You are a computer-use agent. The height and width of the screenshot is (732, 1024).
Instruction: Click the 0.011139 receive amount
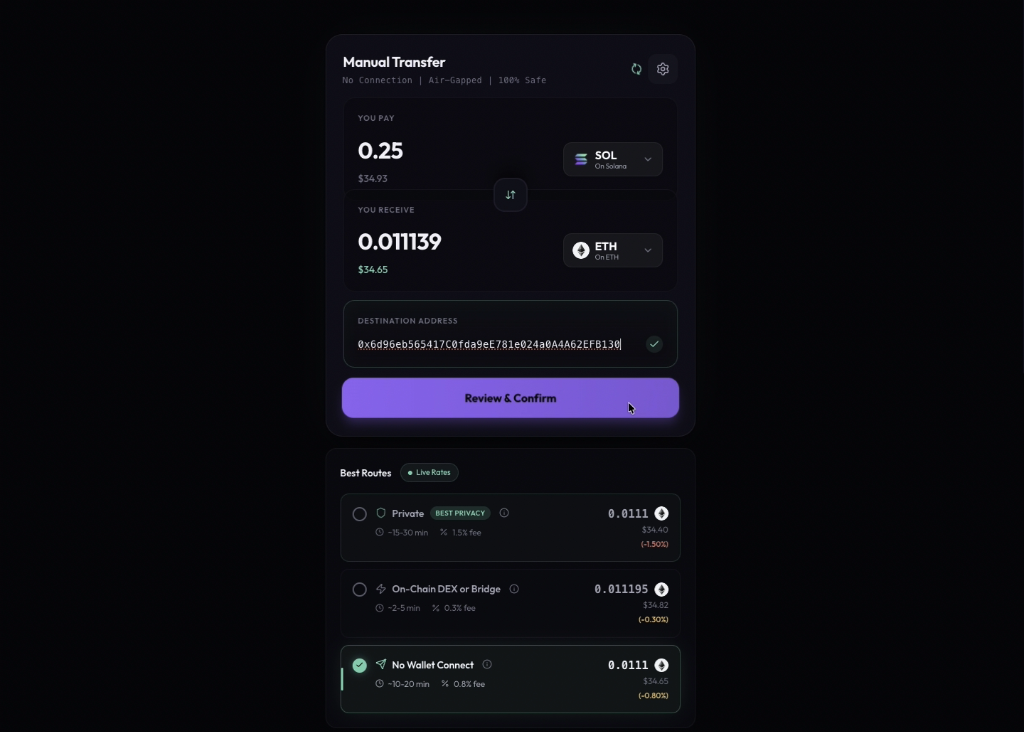[400, 242]
